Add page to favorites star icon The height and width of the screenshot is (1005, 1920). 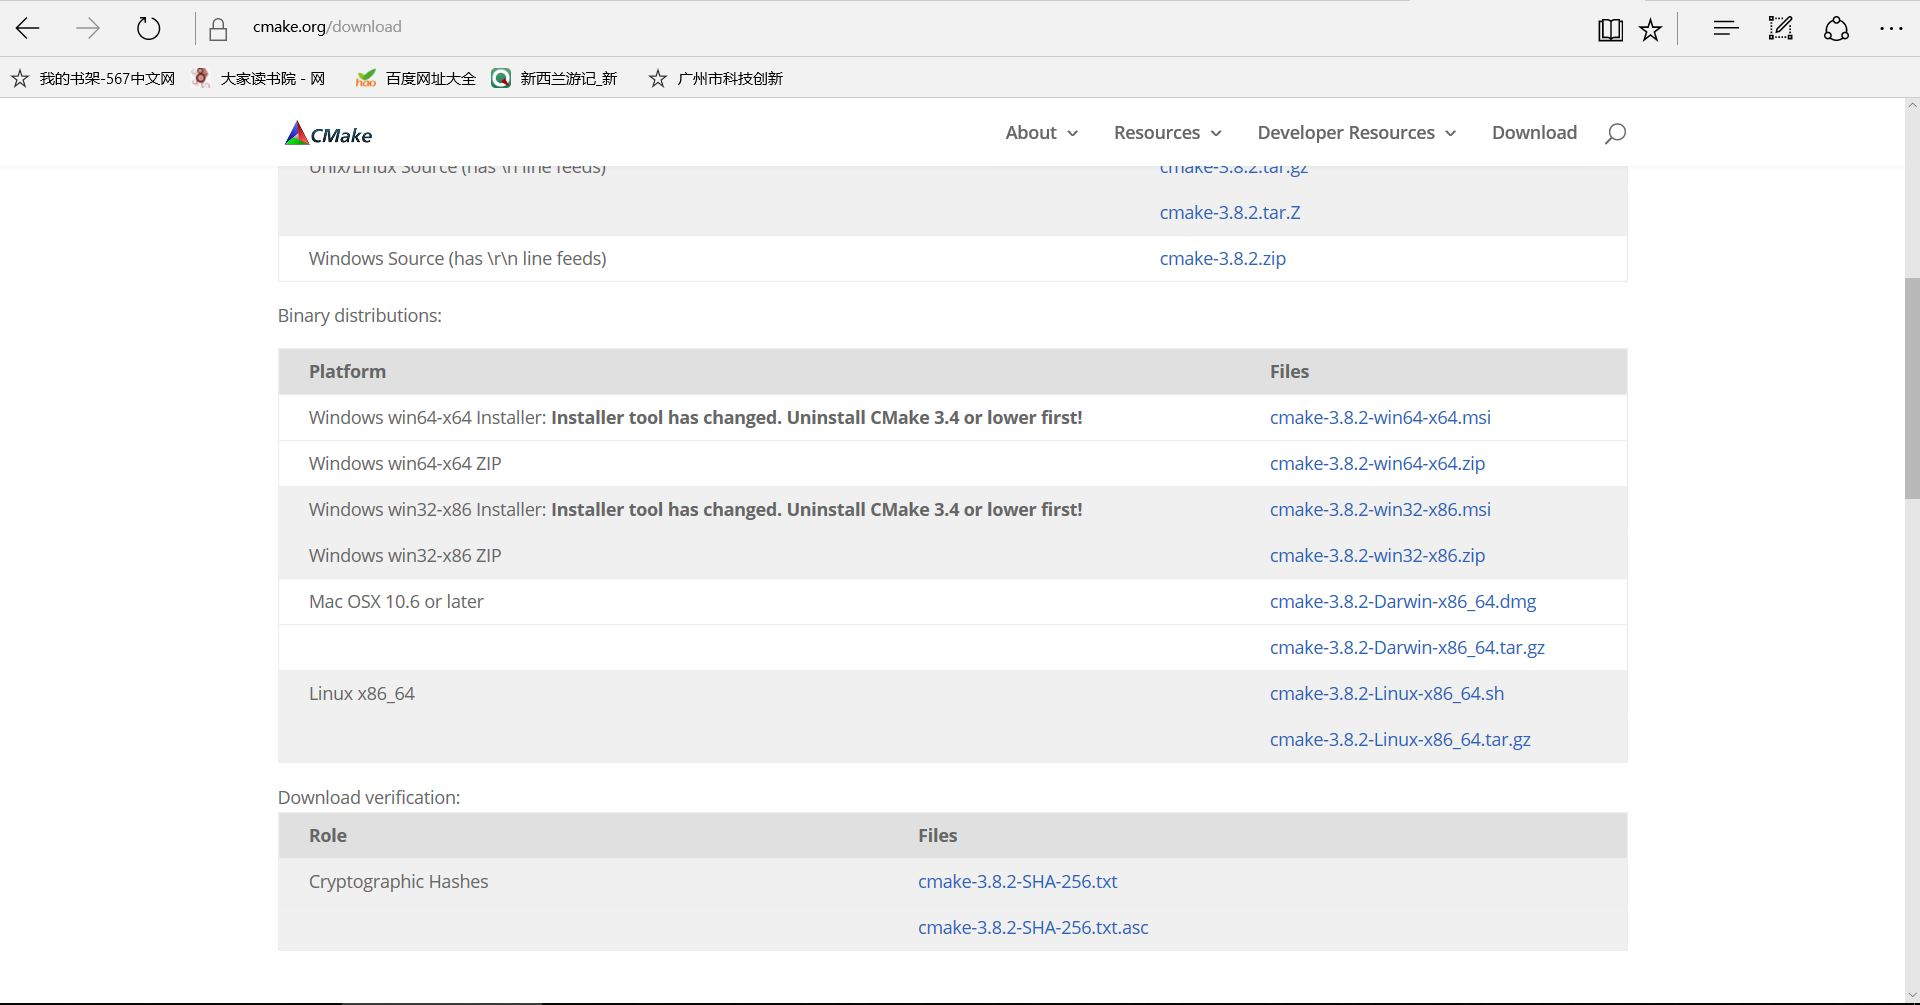click(x=1651, y=30)
